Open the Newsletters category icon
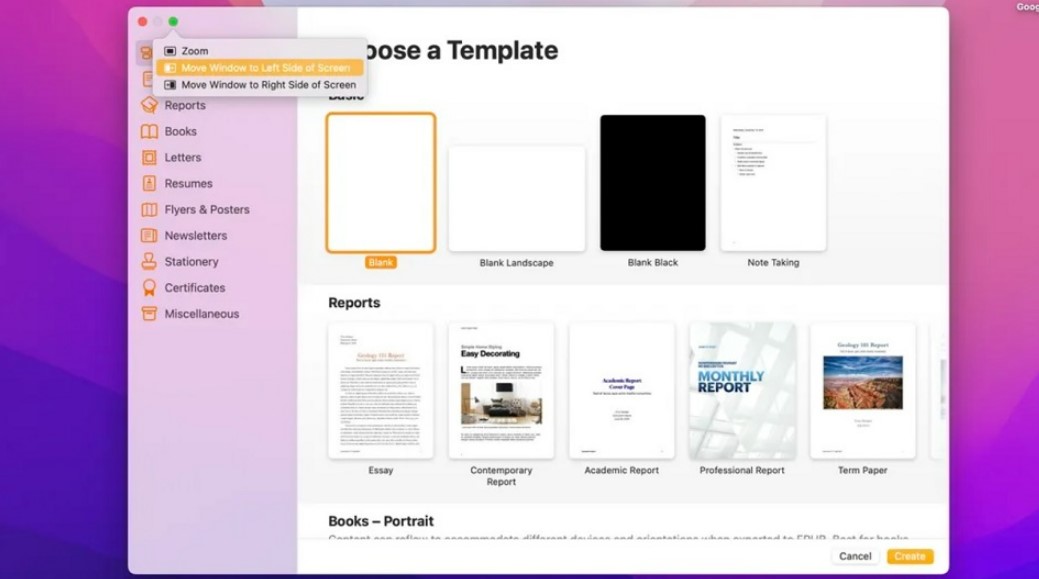 (x=149, y=235)
